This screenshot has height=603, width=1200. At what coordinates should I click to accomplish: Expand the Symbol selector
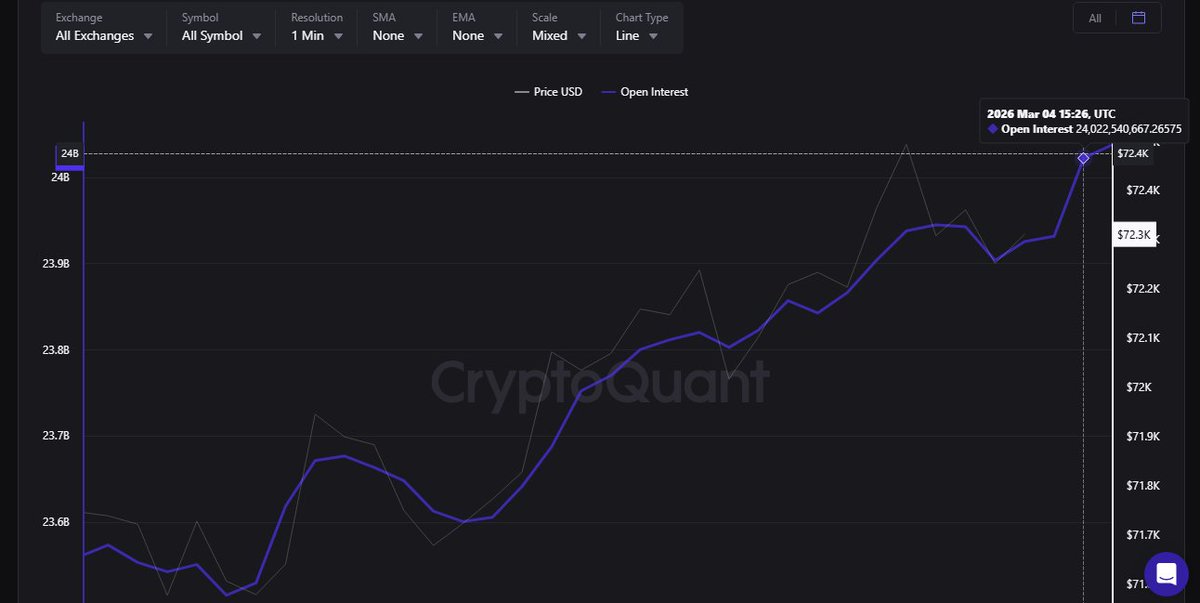(221, 36)
